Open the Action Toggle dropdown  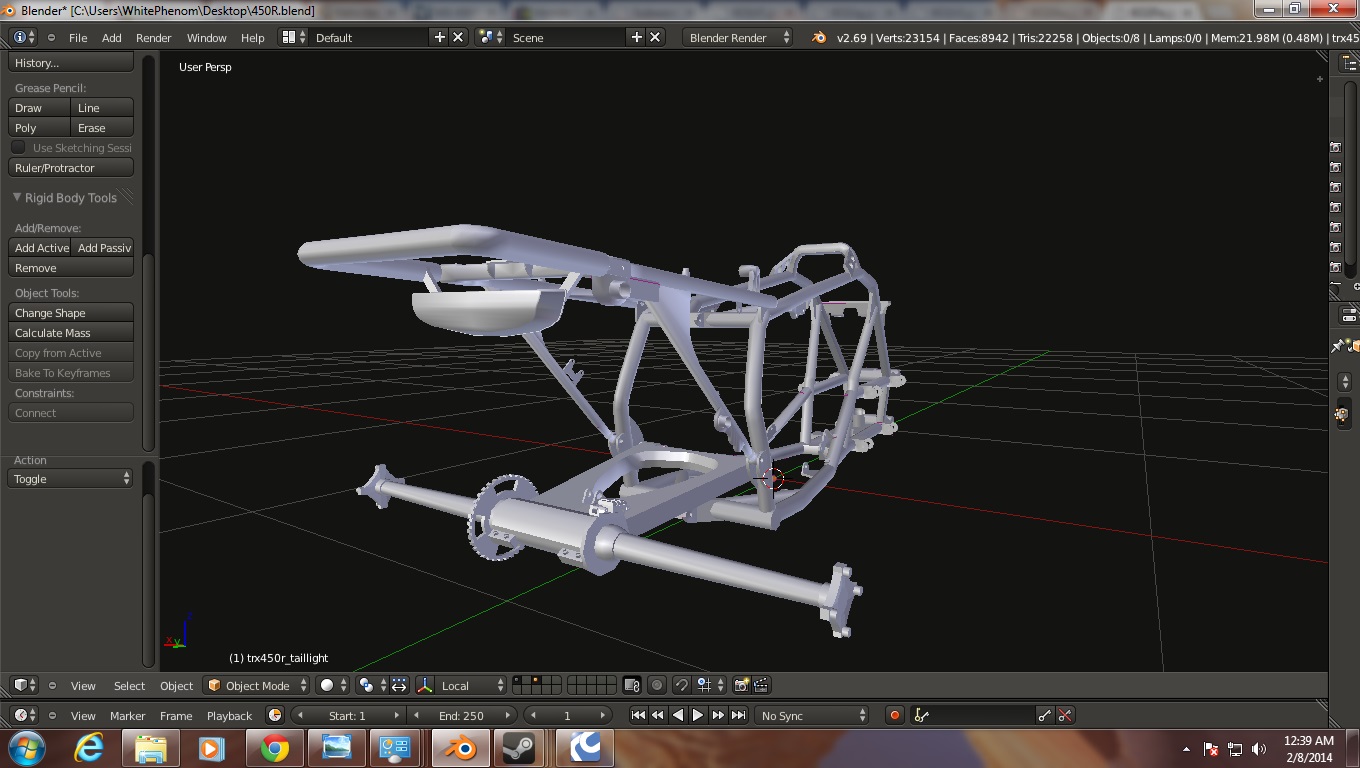(x=71, y=479)
